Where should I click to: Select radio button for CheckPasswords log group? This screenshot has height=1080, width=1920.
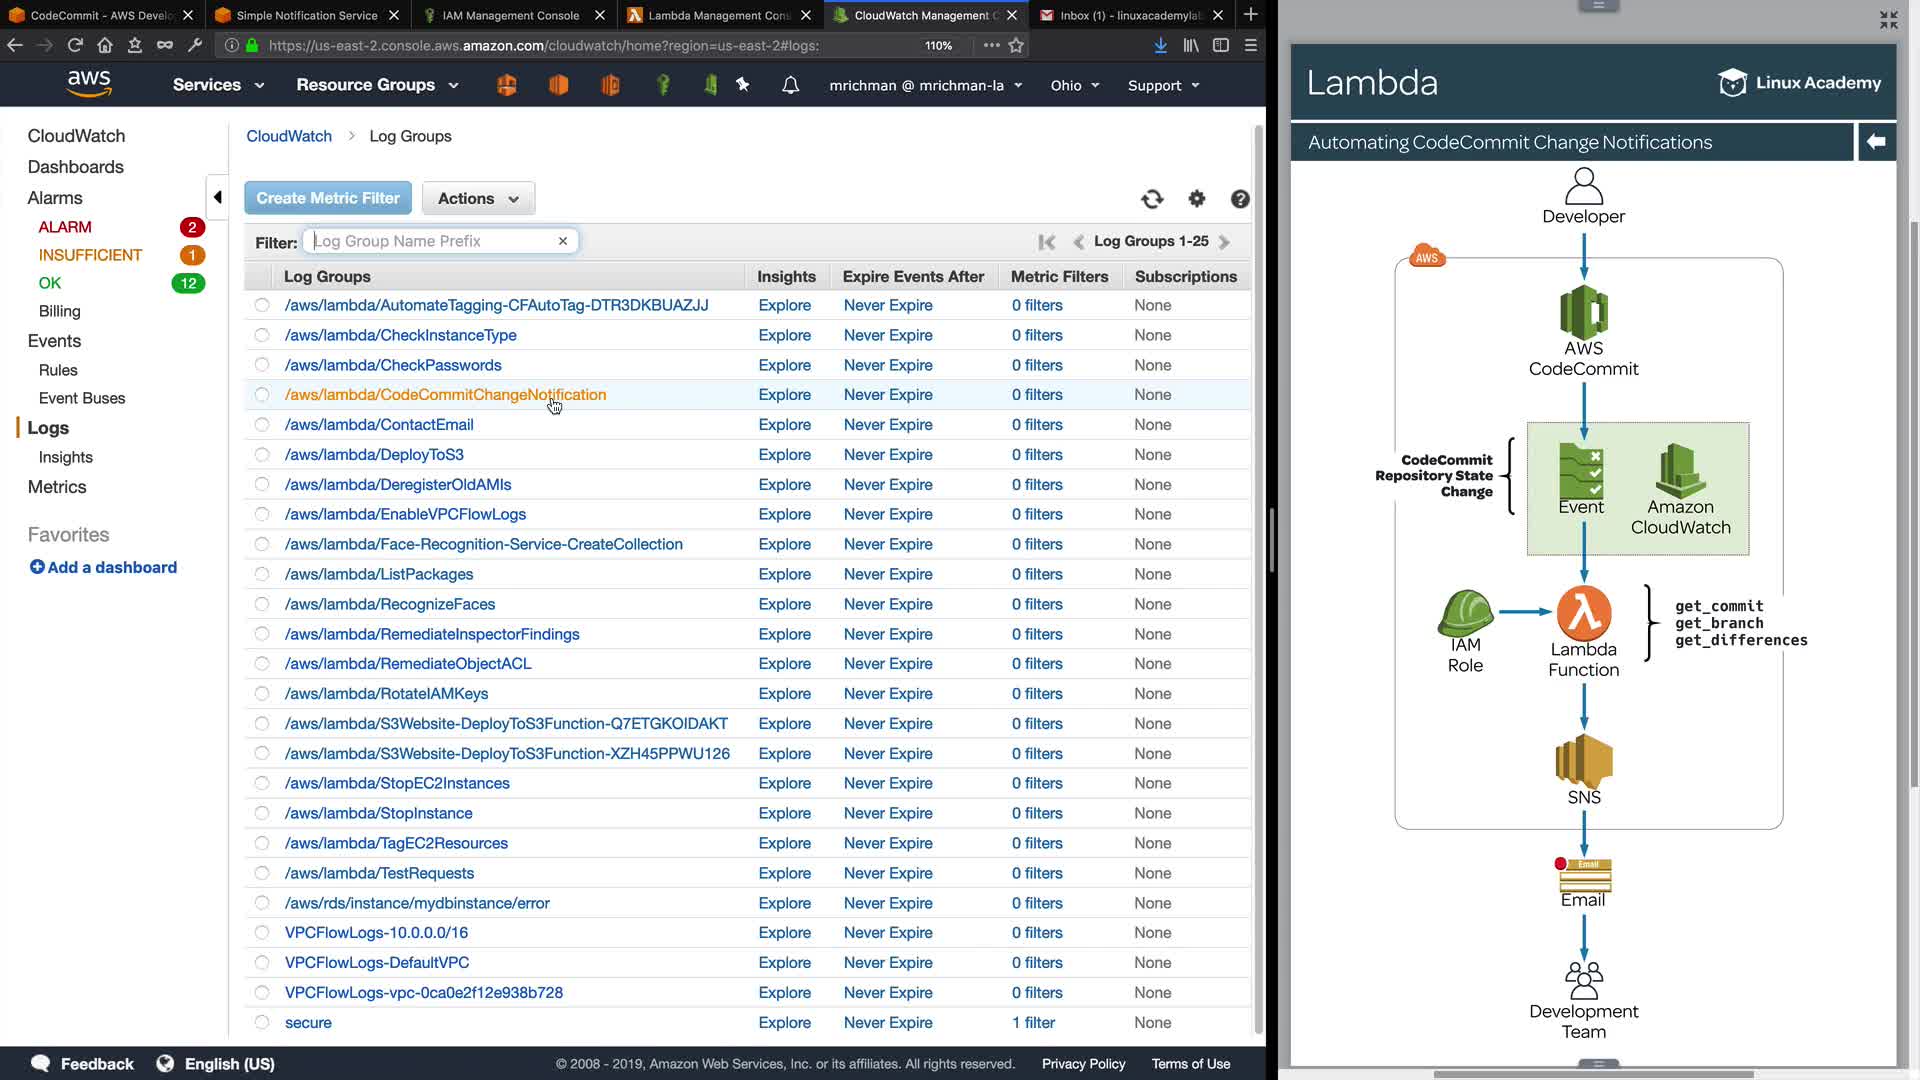[x=262, y=365]
